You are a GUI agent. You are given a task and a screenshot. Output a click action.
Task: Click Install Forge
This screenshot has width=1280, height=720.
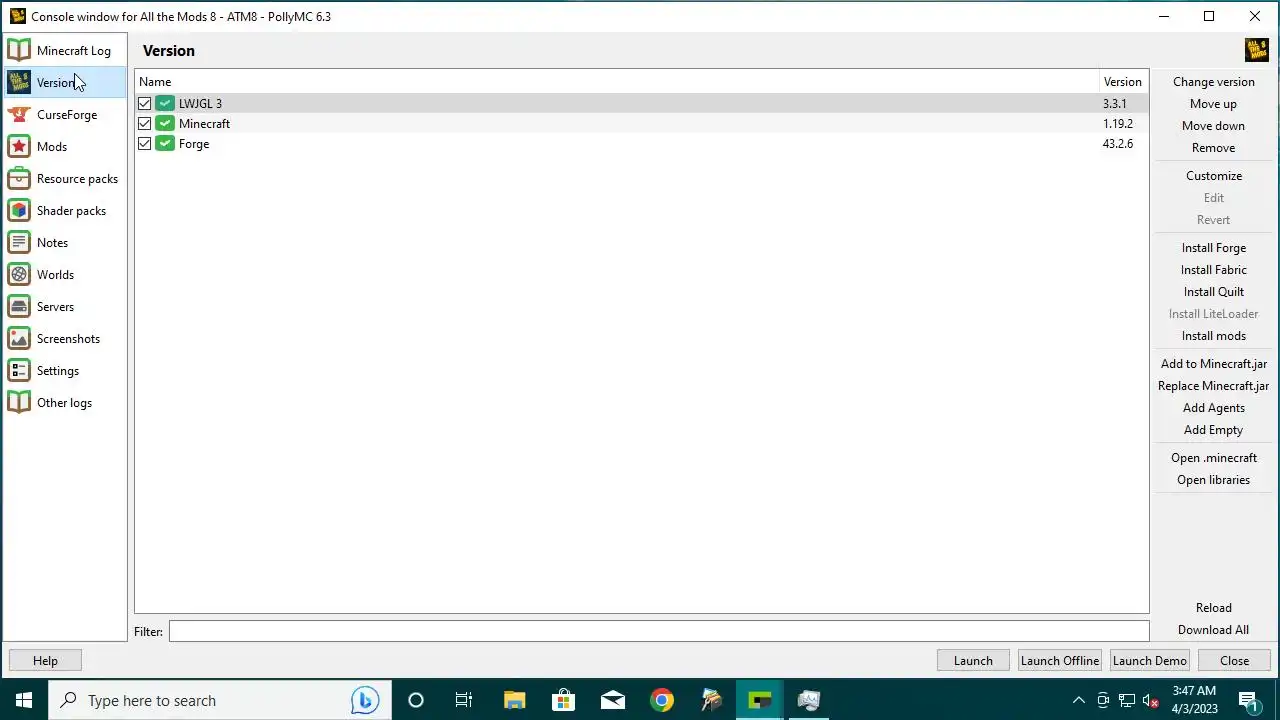point(1213,248)
